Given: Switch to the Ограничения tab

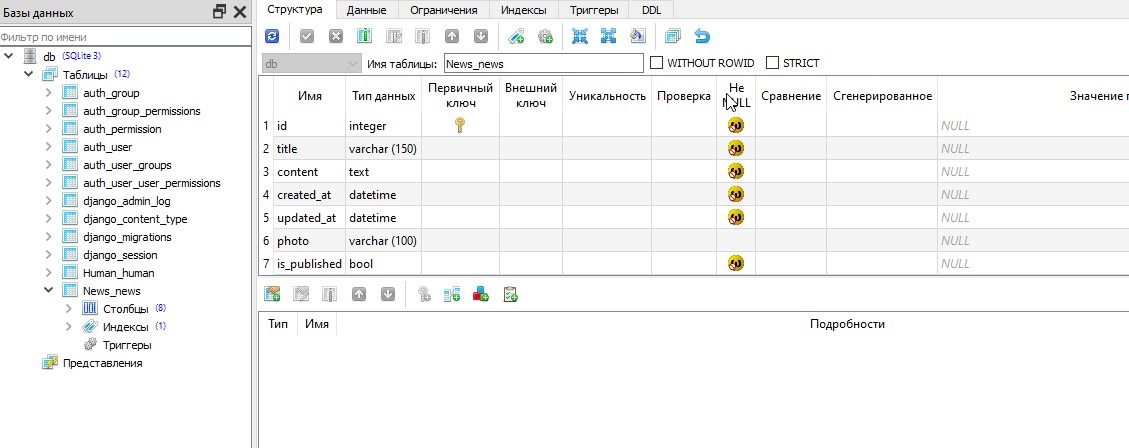Looking at the screenshot, I should pos(444,10).
